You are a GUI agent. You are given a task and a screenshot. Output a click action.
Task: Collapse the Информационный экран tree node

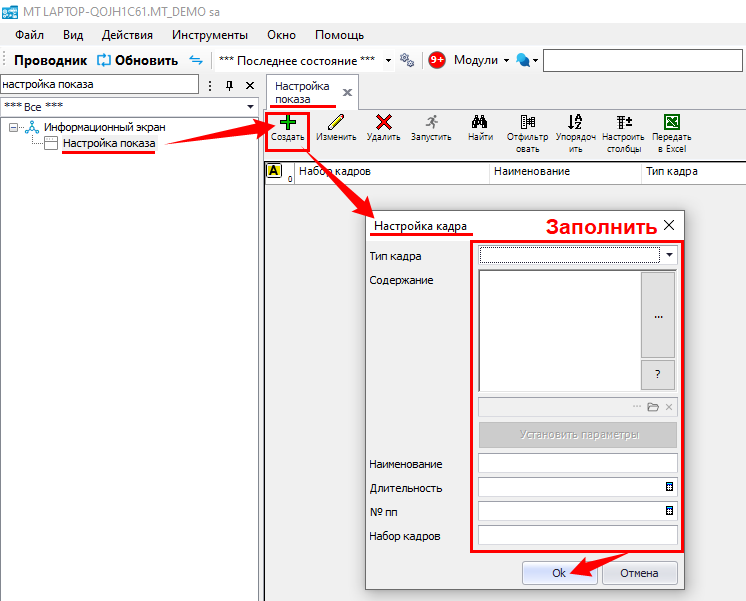pyautogui.click(x=13, y=127)
